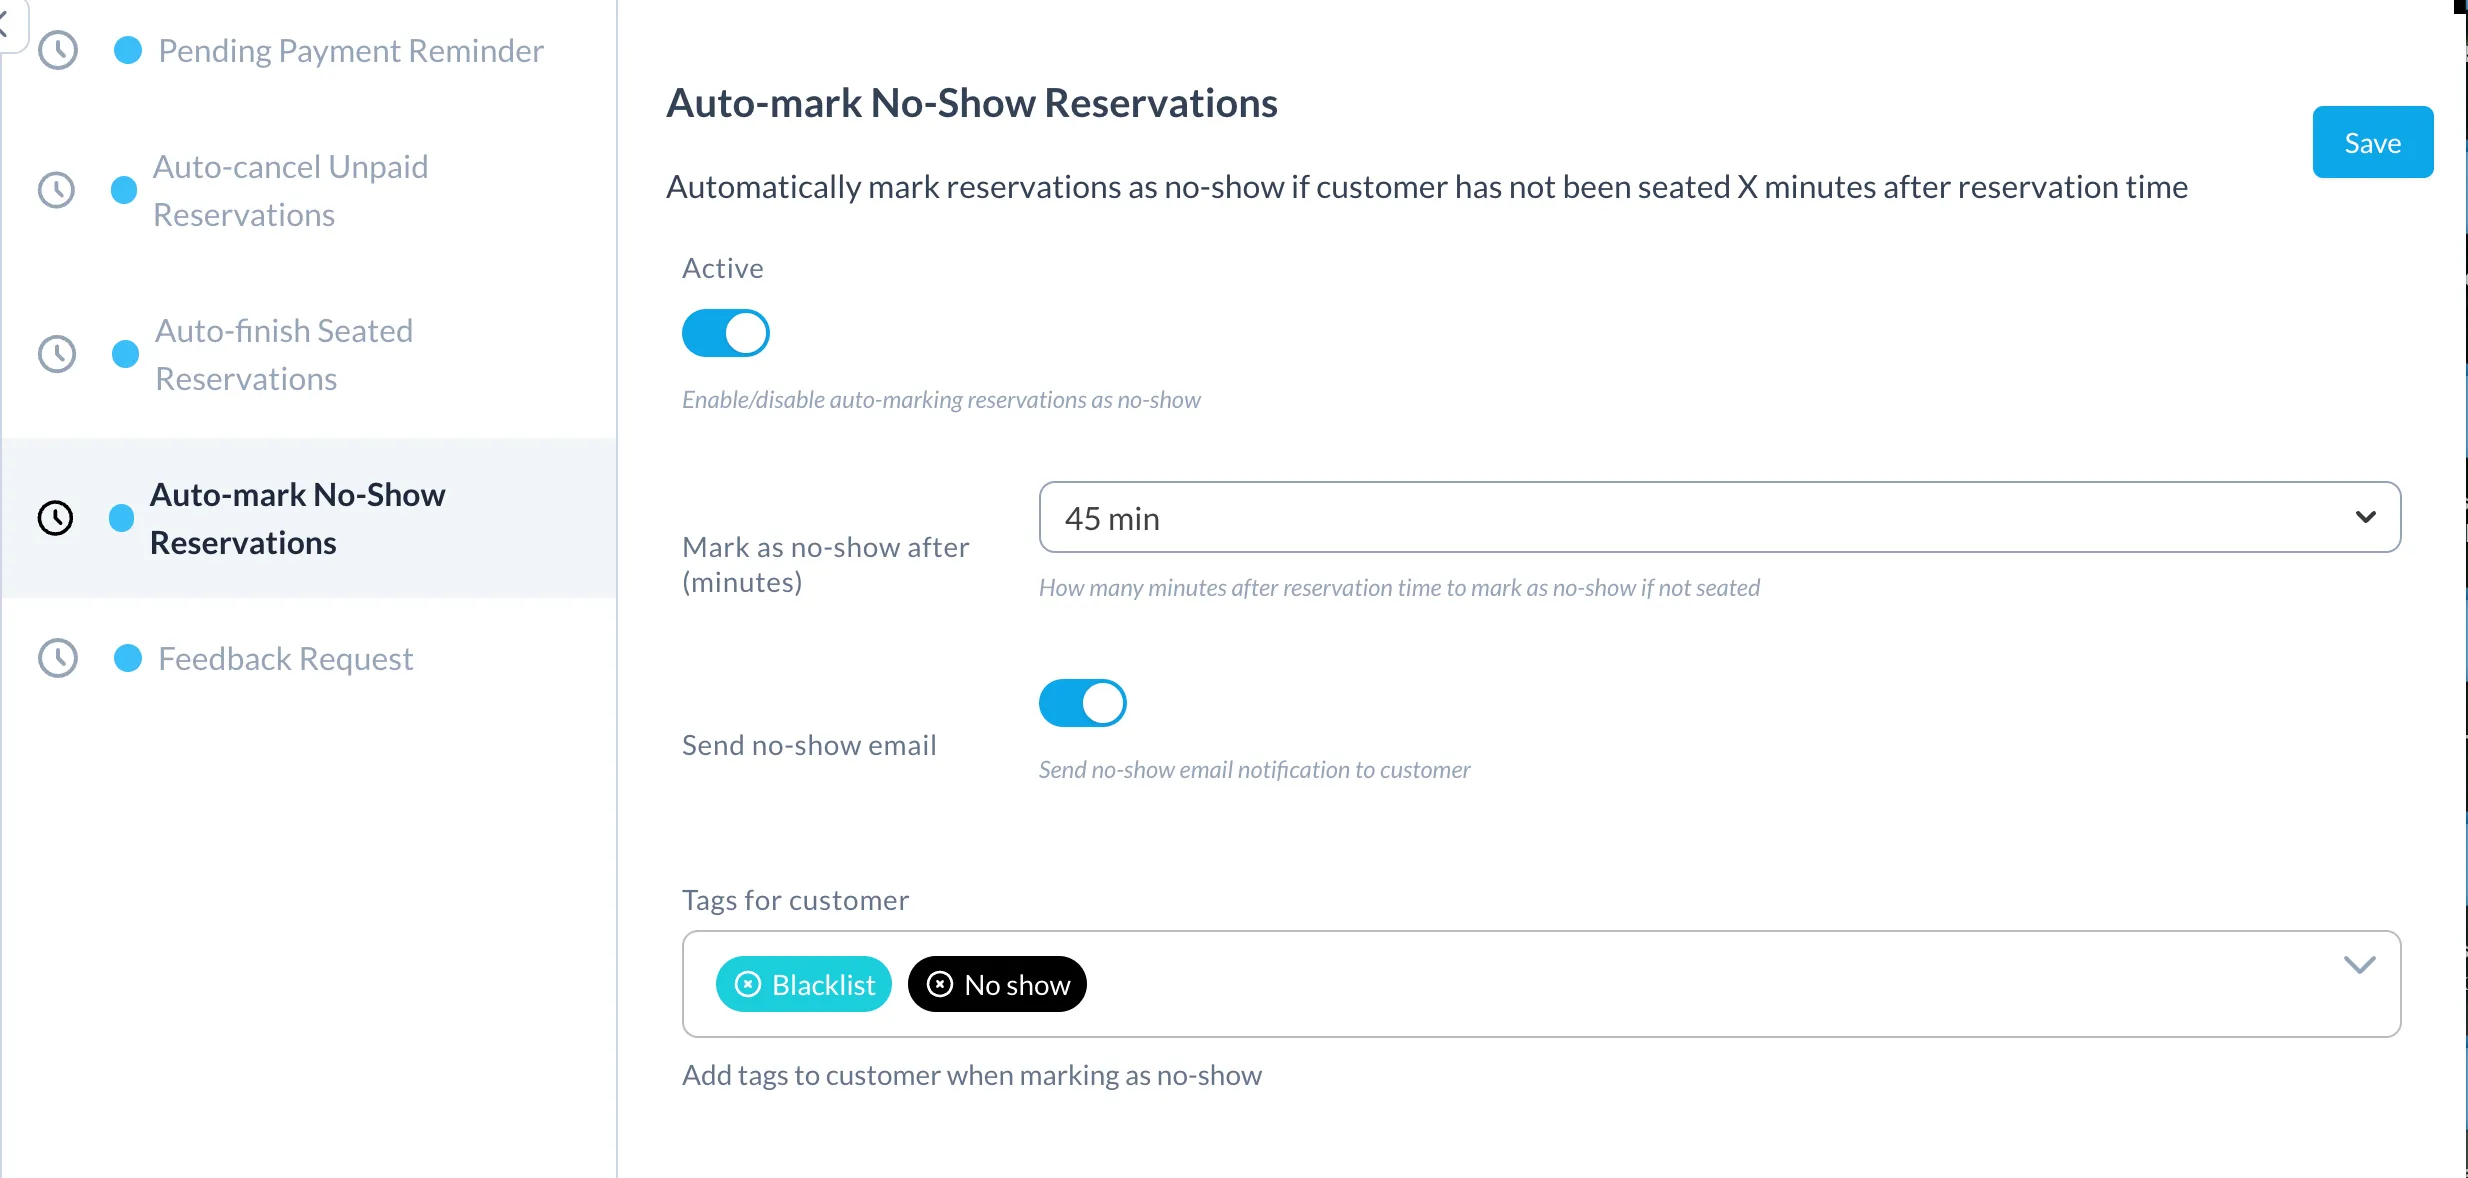This screenshot has width=2468, height=1178.
Task: Expand the Tags for customer chevron
Action: pyautogui.click(x=2360, y=965)
